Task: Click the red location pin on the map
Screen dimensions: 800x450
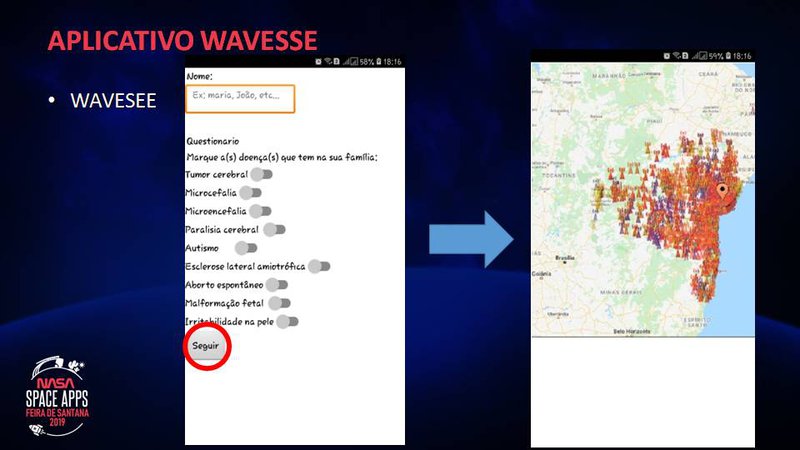Action: [721, 189]
